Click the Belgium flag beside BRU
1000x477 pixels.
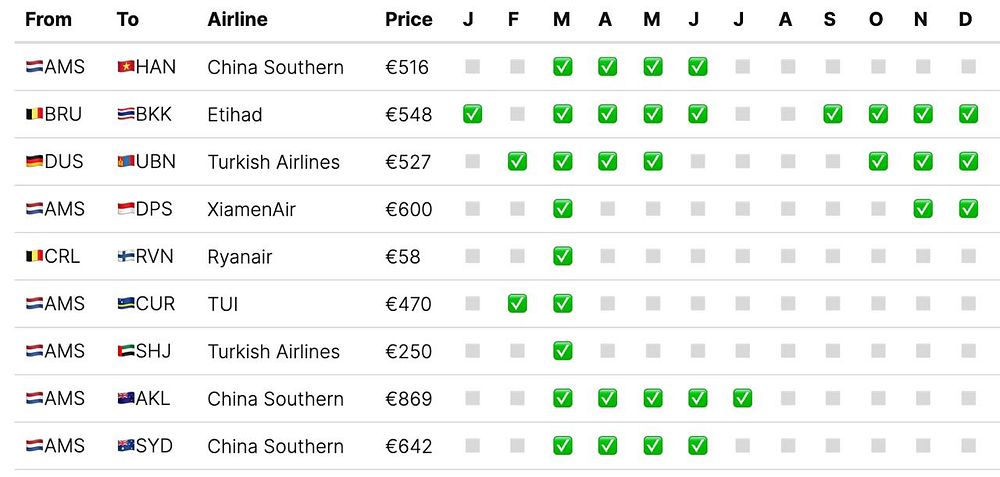tap(35, 114)
